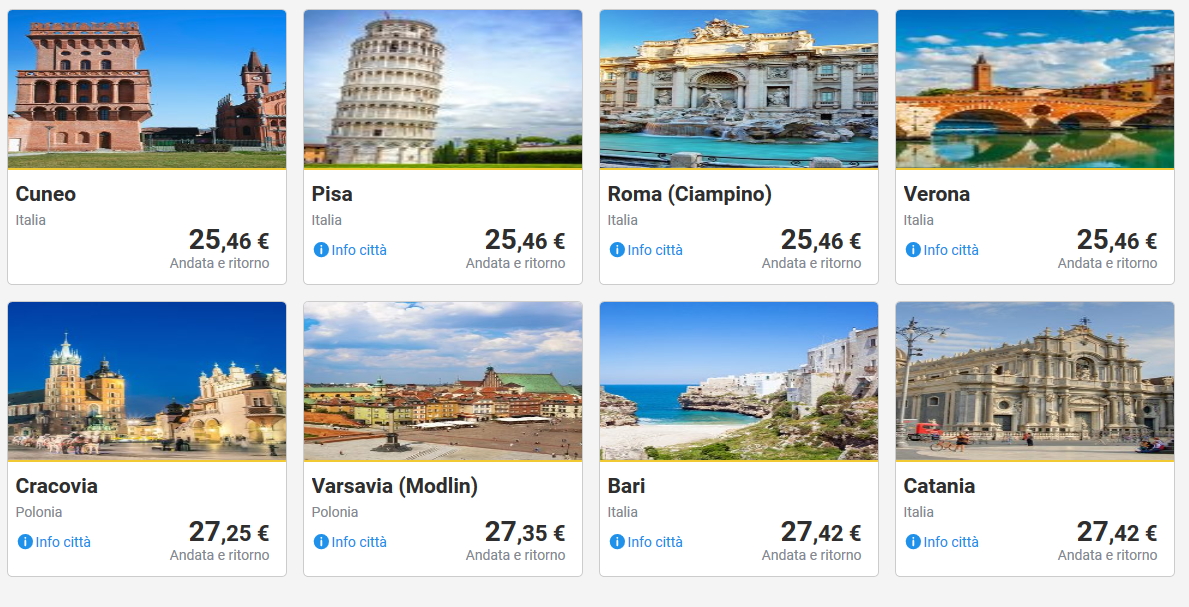Open the Verona bridge image

pyautogui.click(x=1035, y=89)
